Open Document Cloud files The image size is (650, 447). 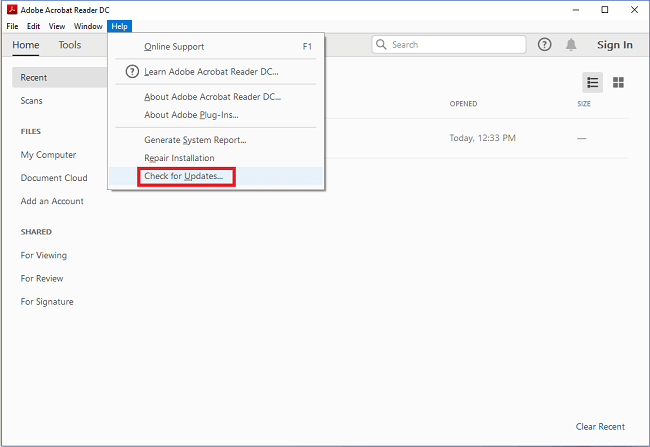pos(54,178)
